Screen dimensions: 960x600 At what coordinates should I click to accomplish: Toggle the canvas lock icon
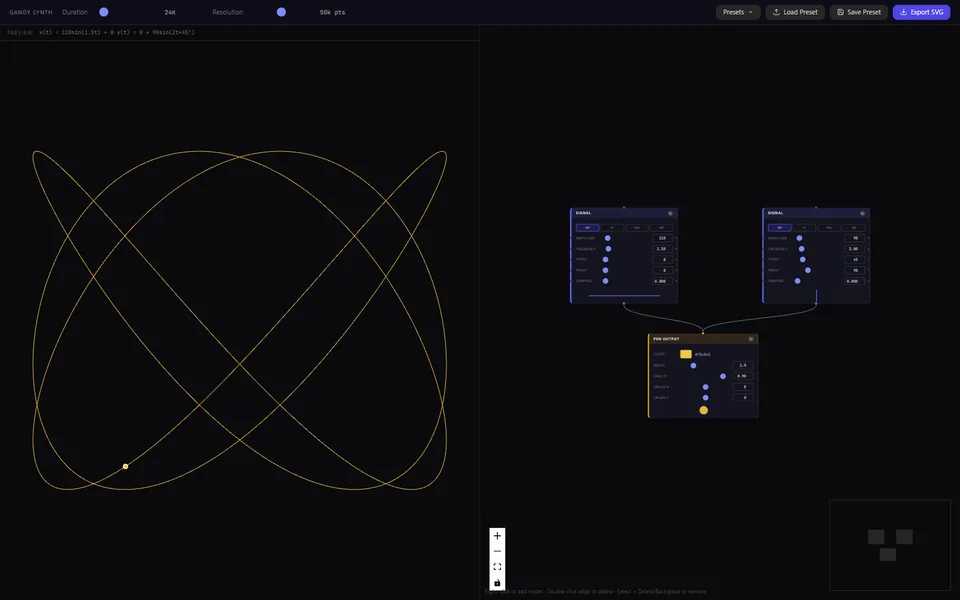click(497, 583)
